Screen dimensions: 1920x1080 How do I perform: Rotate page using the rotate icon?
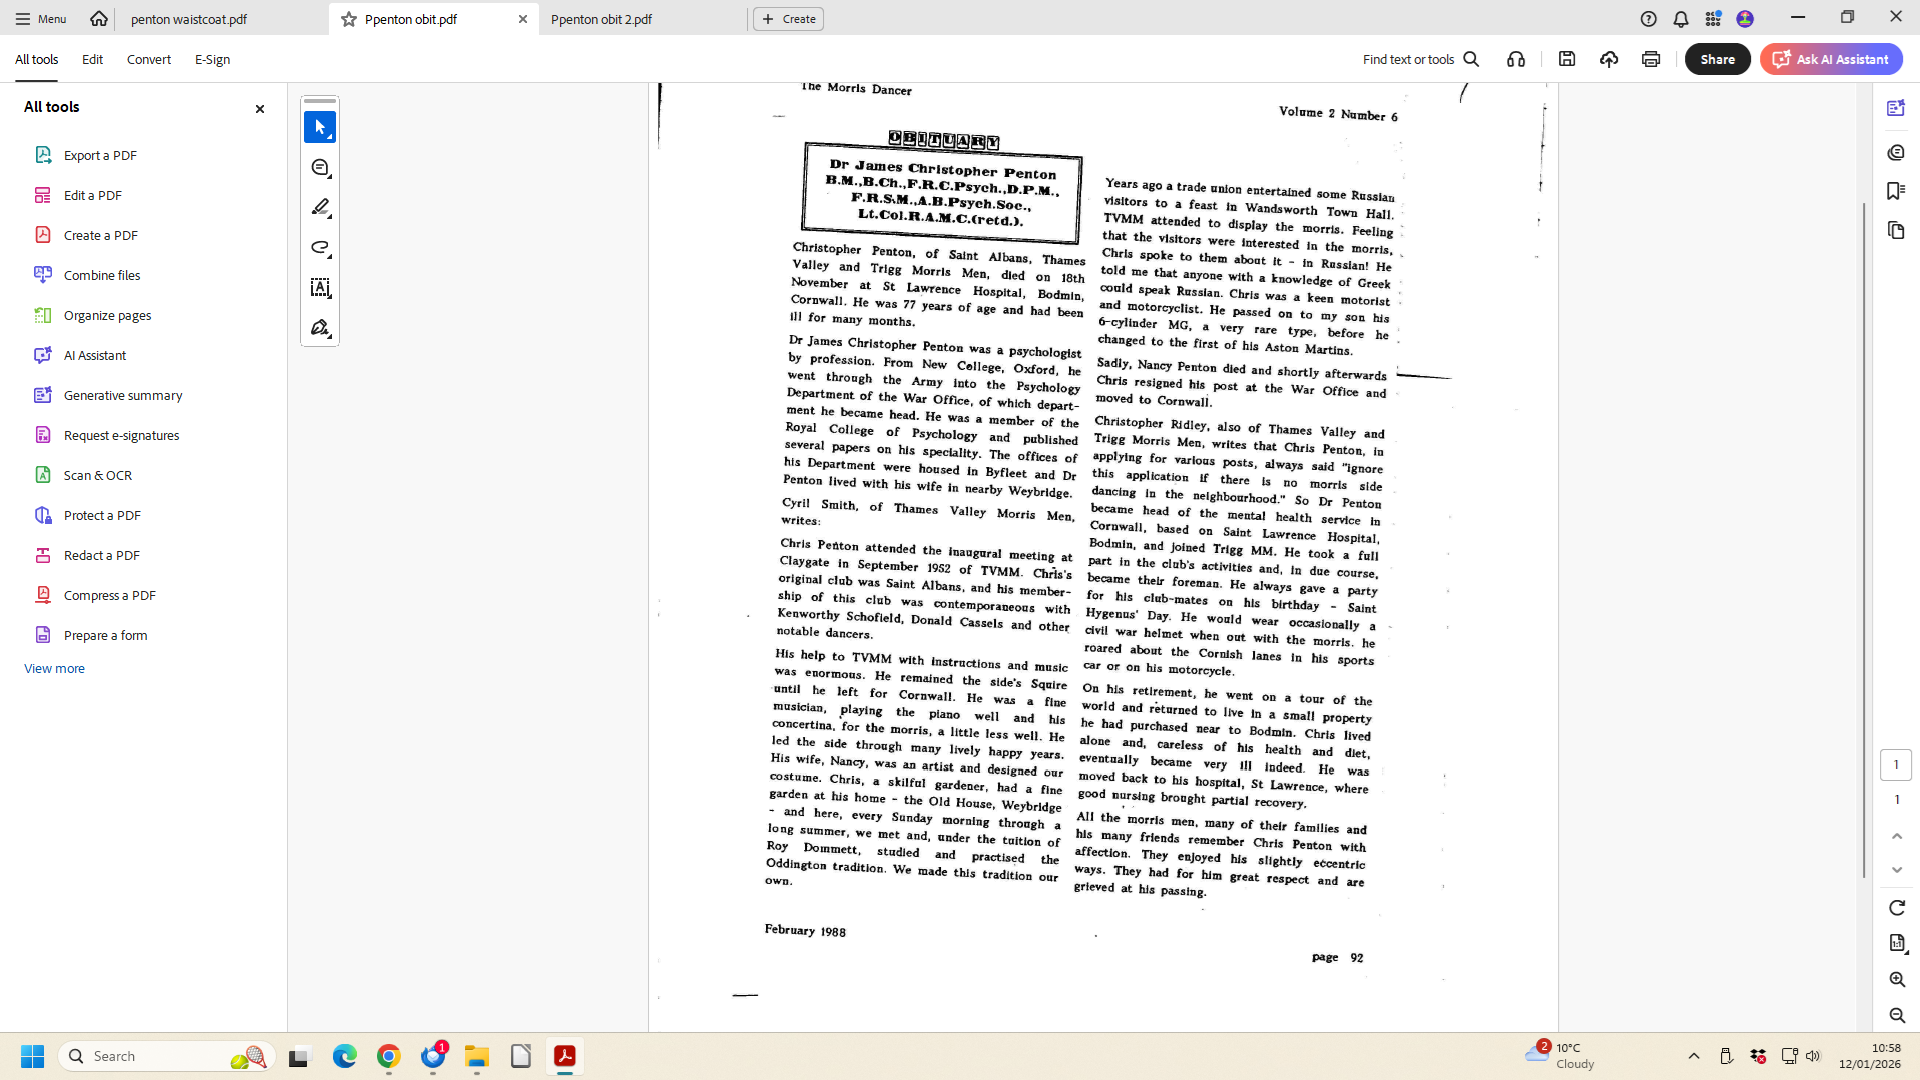1897,907
